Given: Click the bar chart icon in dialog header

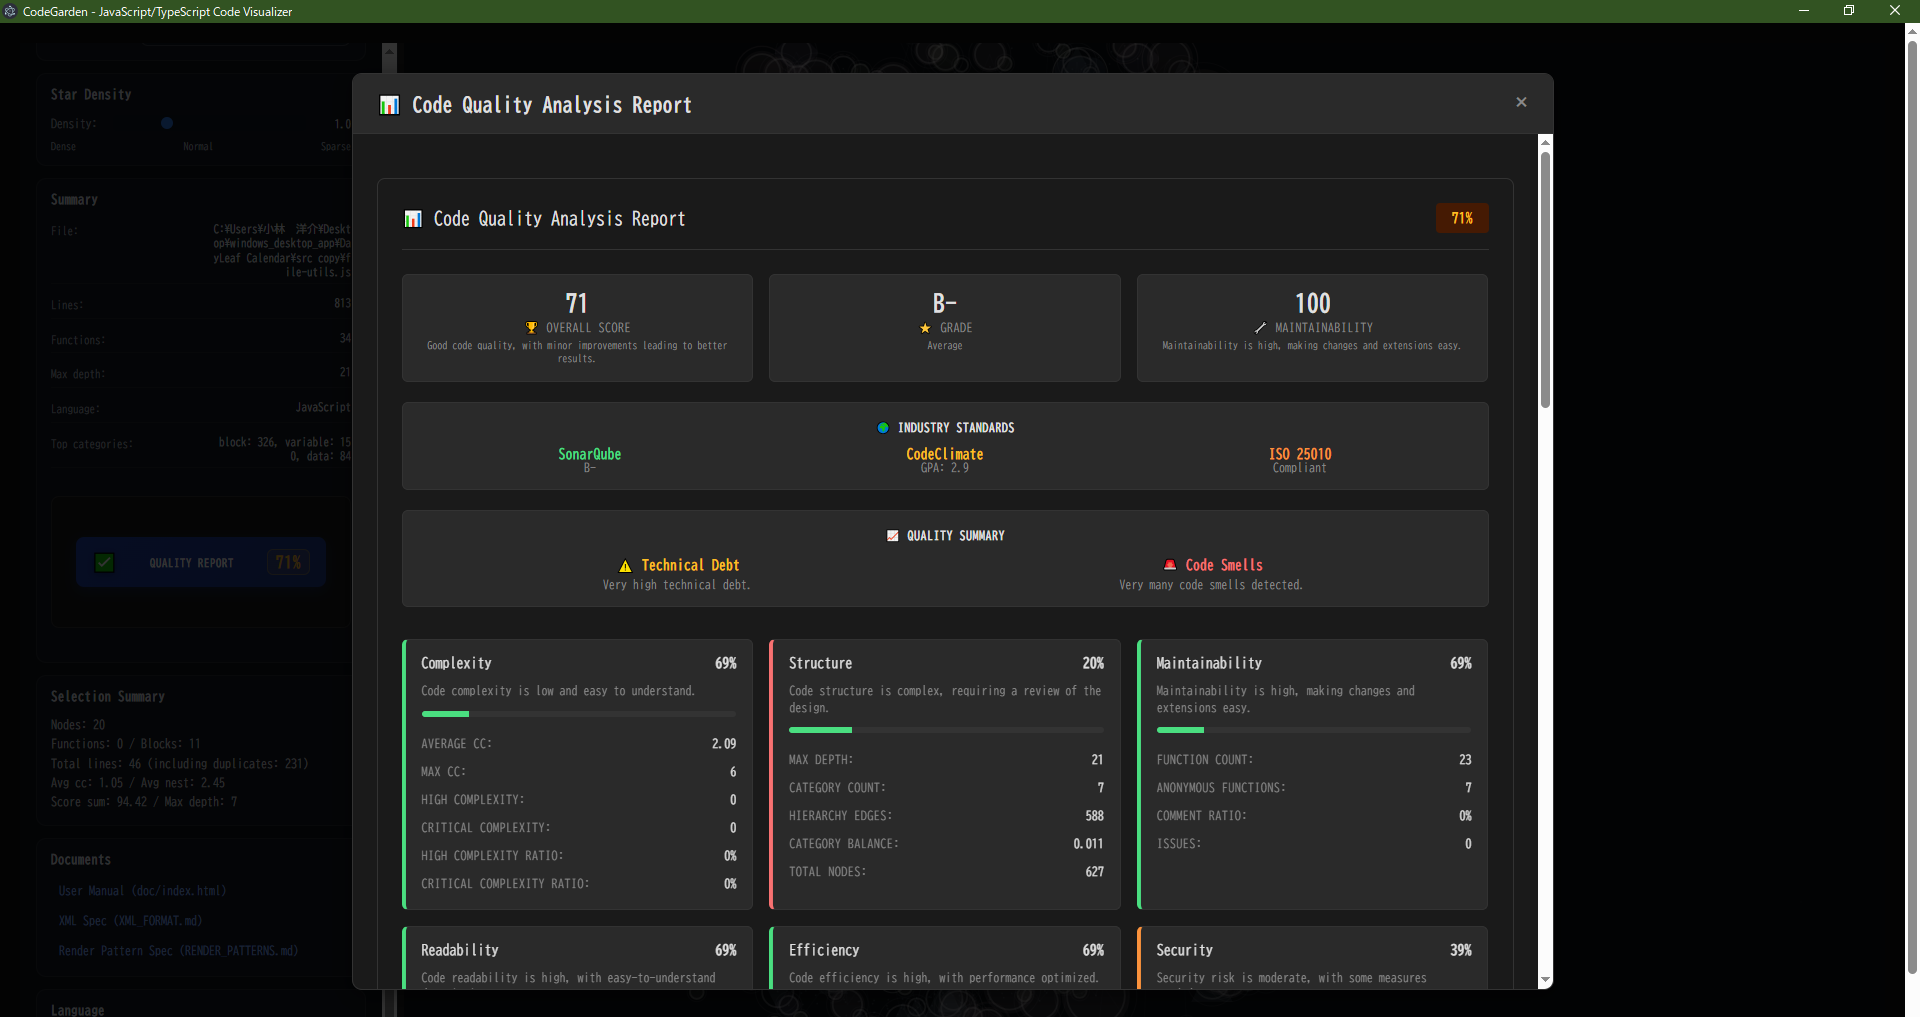Looking at the screenshot, I should pyautogui.click(x=390, y=105).
